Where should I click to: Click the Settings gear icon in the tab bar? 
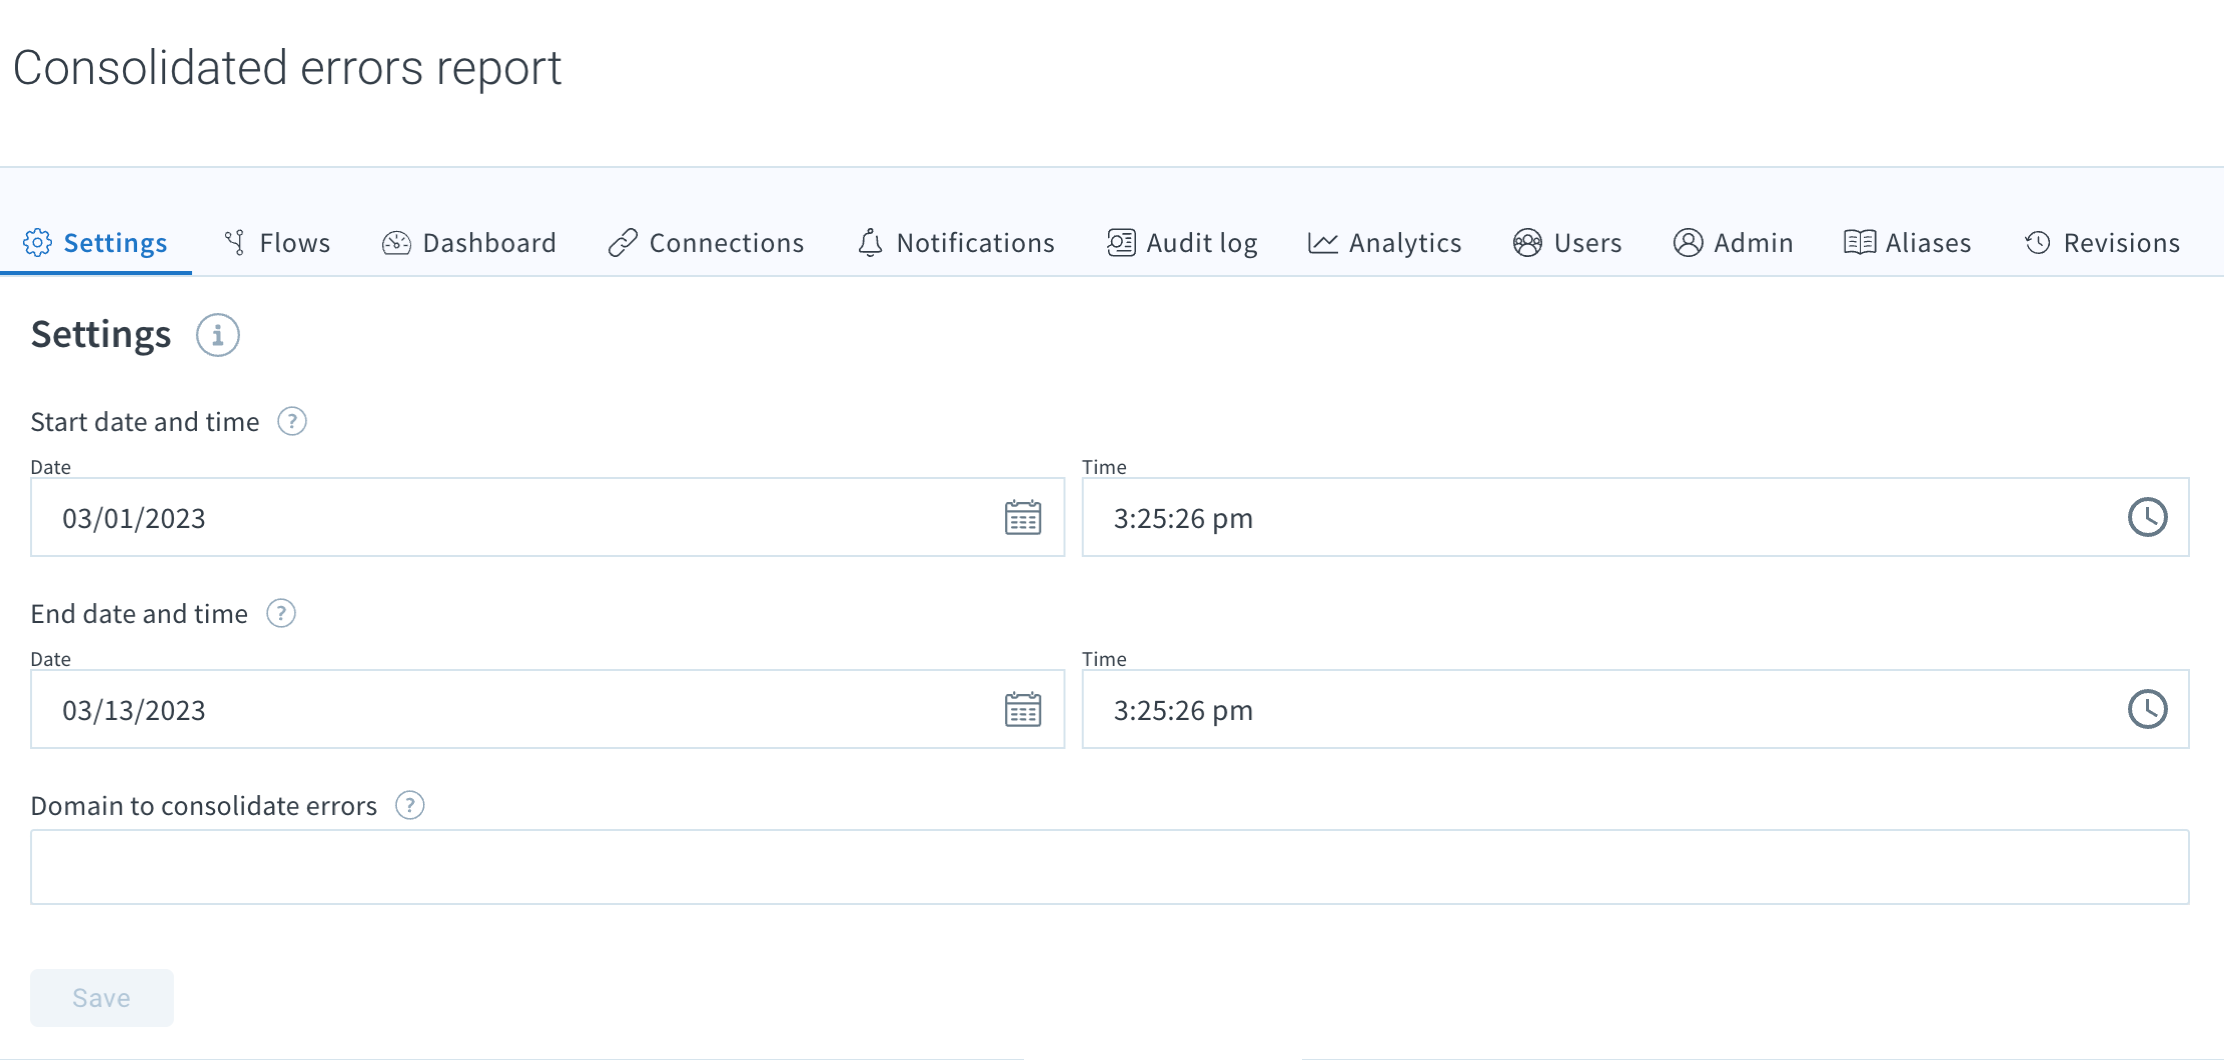point(39,242)
